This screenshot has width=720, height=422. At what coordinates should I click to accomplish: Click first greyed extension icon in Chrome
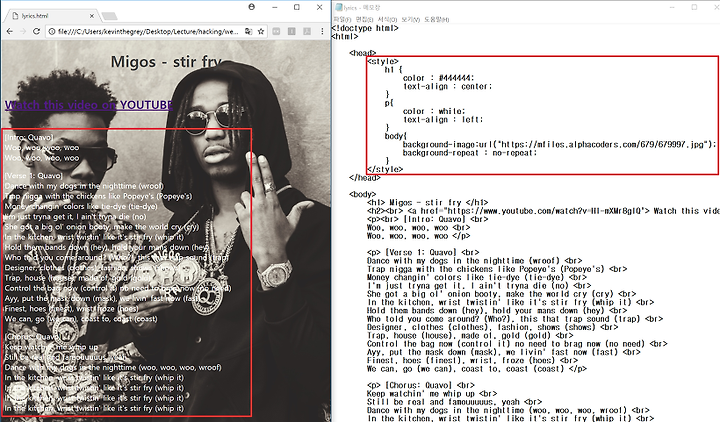tap(276, 31)
